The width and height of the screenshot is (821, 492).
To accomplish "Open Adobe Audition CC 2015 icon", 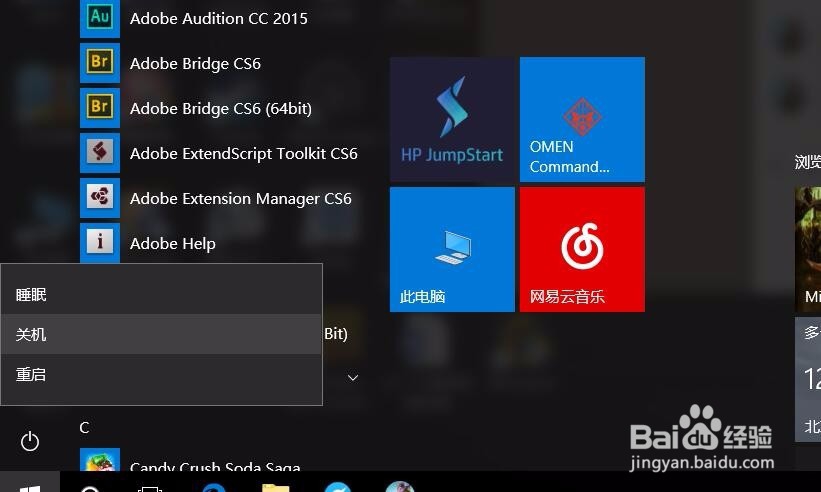I will click(x=99, y=18).
